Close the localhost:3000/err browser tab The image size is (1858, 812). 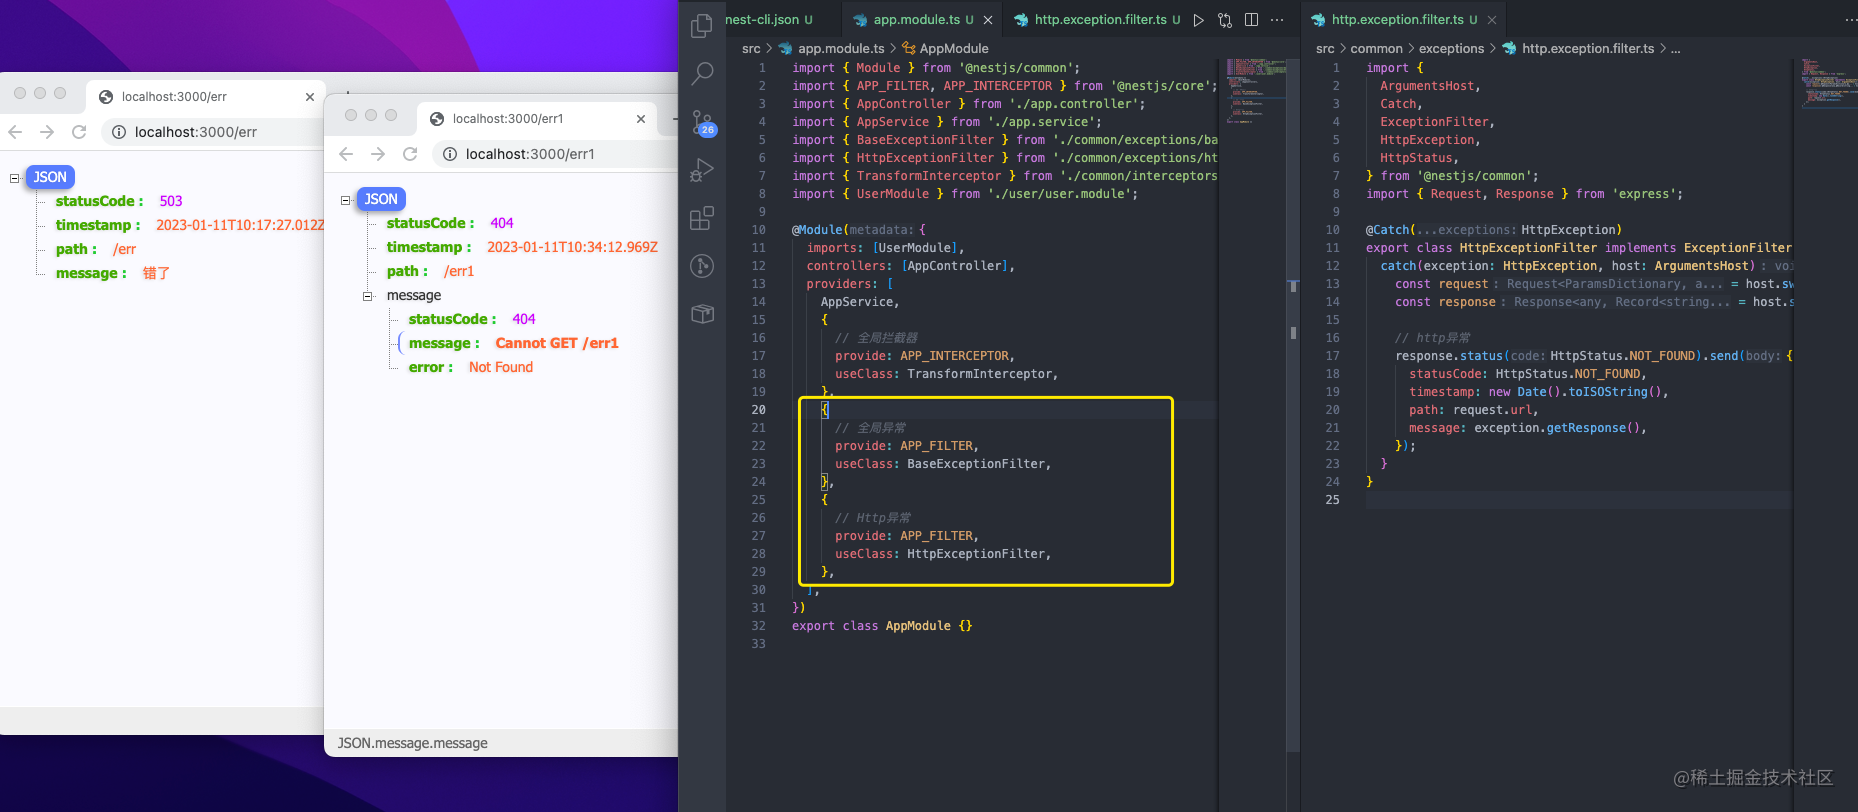point(310,97)
